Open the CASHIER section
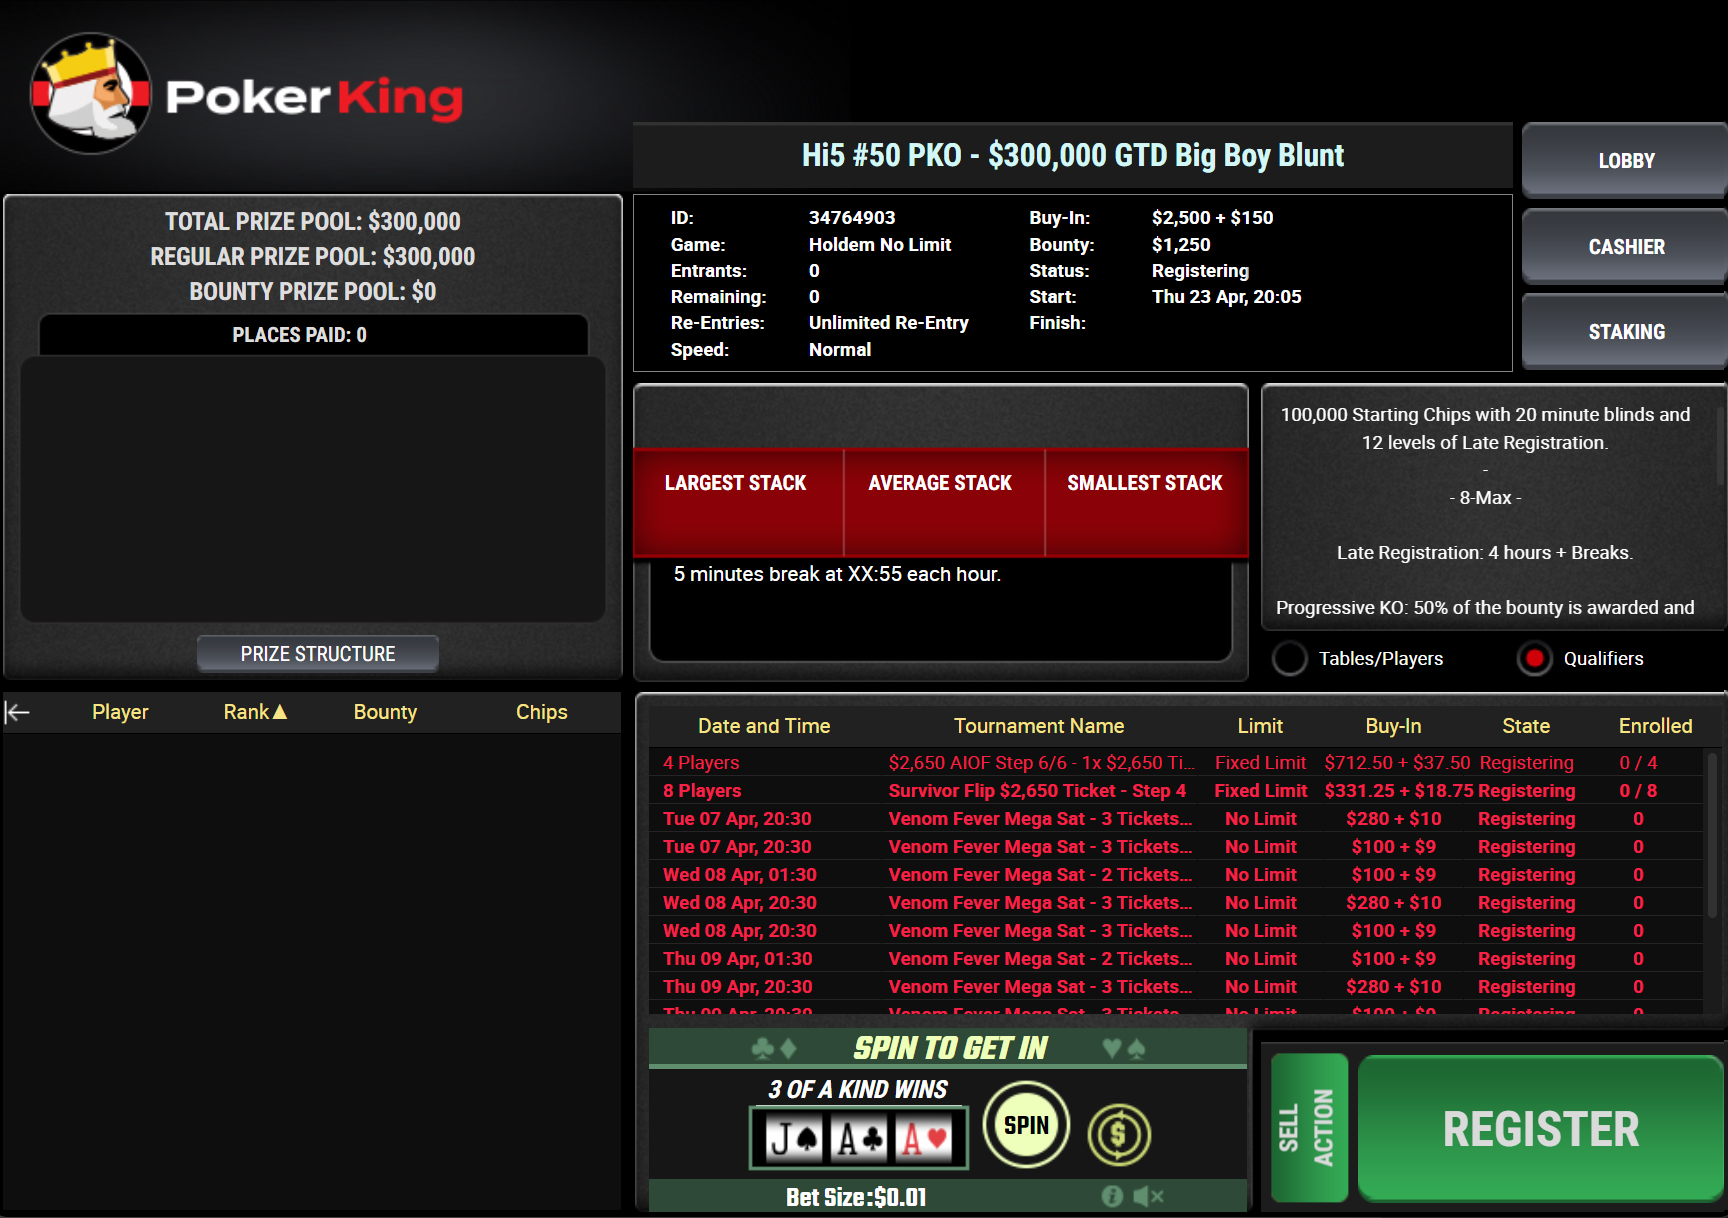The height and width of the screenshot is (1218, 1728). click(x=1625, y=246)
